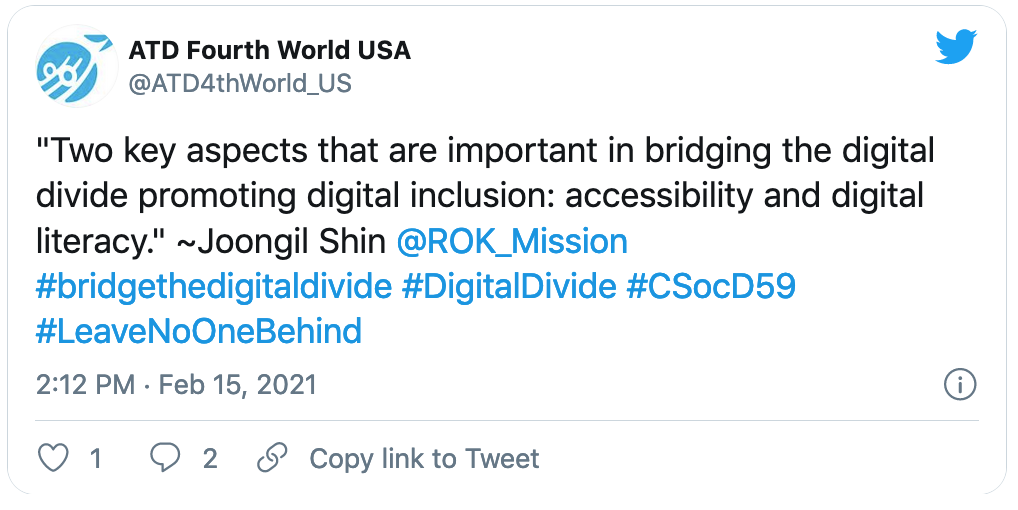The height and width of the screenshot is (510, 1018).
Task: Click the "accessibility and digital" text line
Action: click(744, 196)
